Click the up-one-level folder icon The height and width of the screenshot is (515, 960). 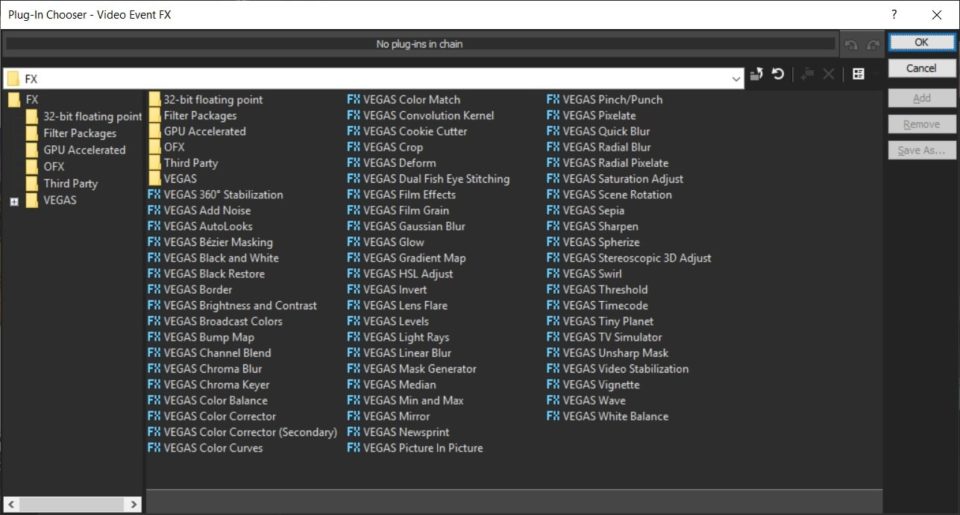pyautogui.click(x=757, y=74)
